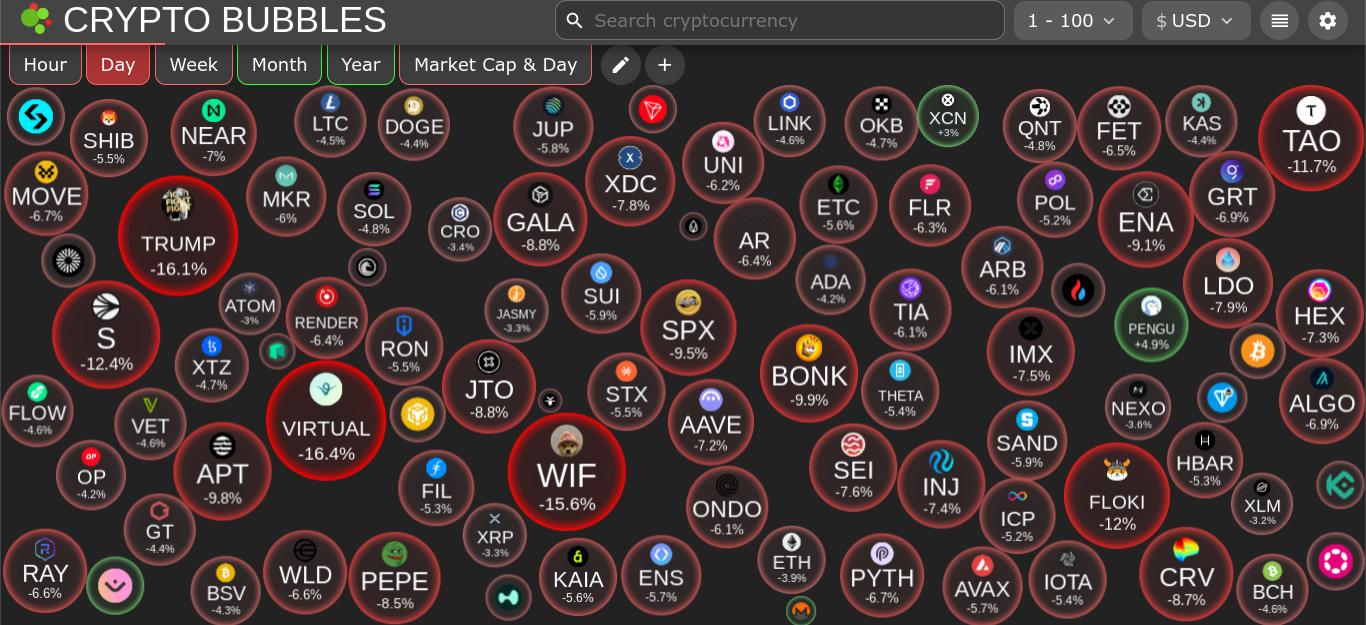
Task: Click the Bitcoin orange logo bubble
Action: [x=1257, y=351]
